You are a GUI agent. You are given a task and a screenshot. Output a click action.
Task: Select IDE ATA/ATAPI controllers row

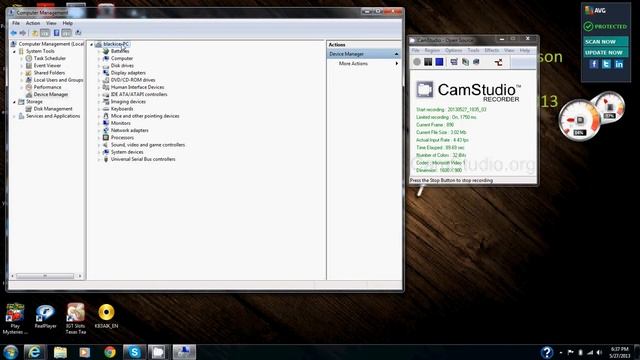tap(139, 95)
